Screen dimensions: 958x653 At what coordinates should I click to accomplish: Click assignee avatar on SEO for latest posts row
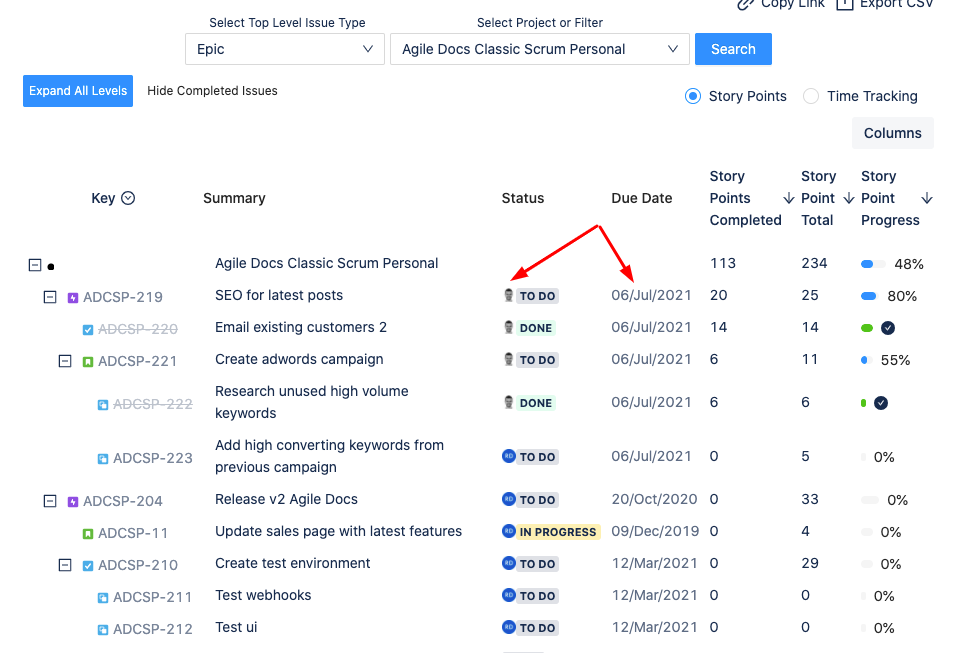click(508, 295)
